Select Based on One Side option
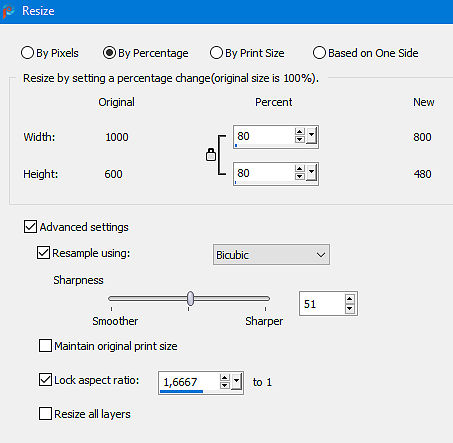 tap(319, 53)
